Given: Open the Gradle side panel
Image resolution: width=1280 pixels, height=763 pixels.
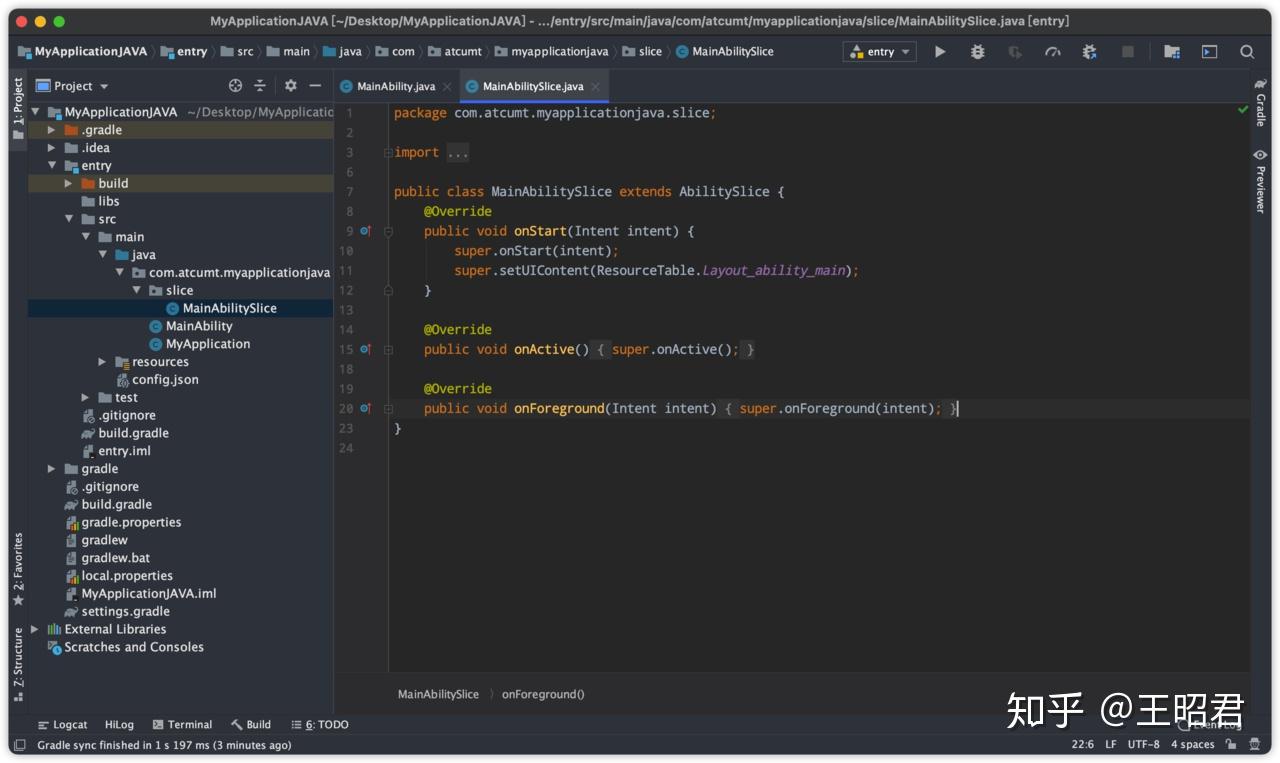Looking at the screenshot, I should point(1260,103).
